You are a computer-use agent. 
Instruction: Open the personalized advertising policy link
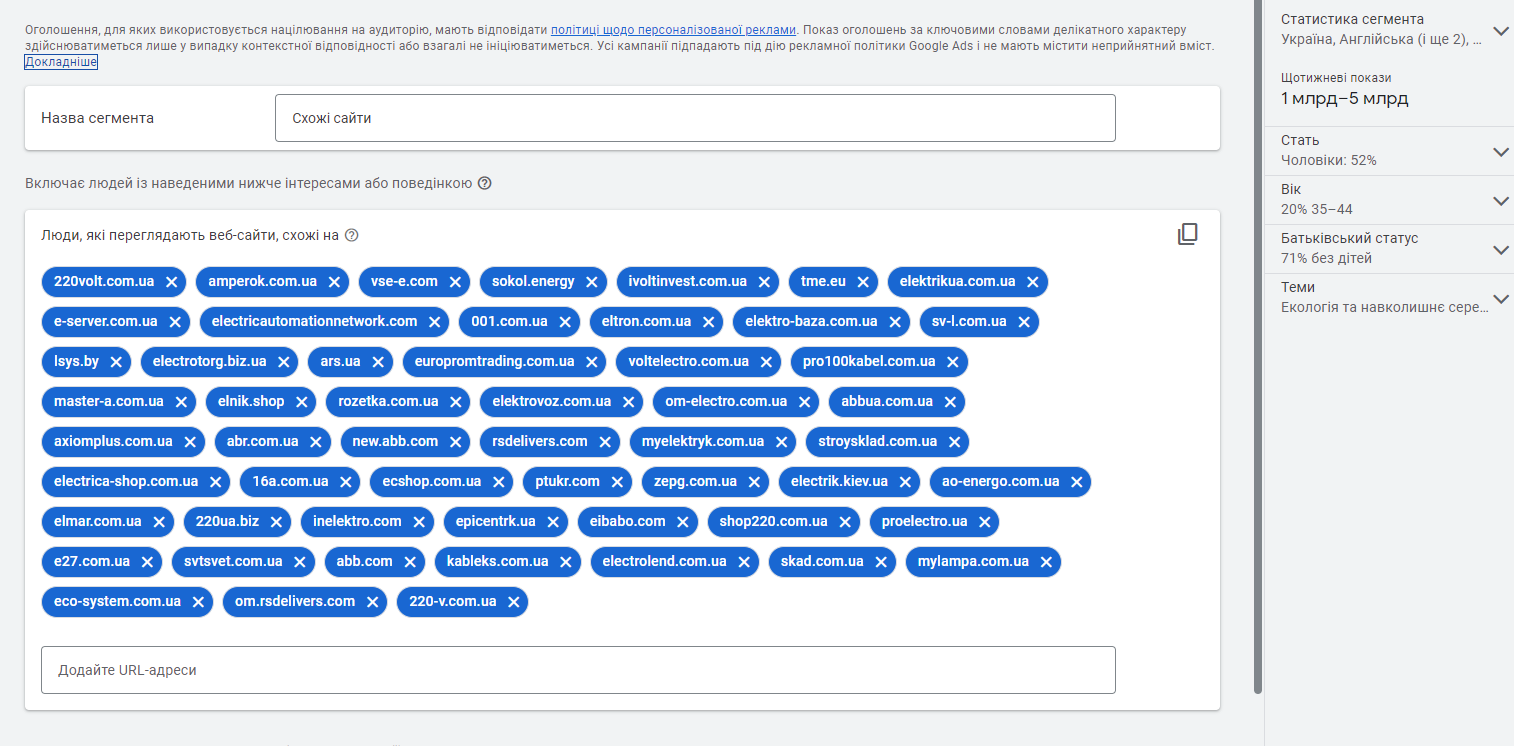click(x=673, y=30)
